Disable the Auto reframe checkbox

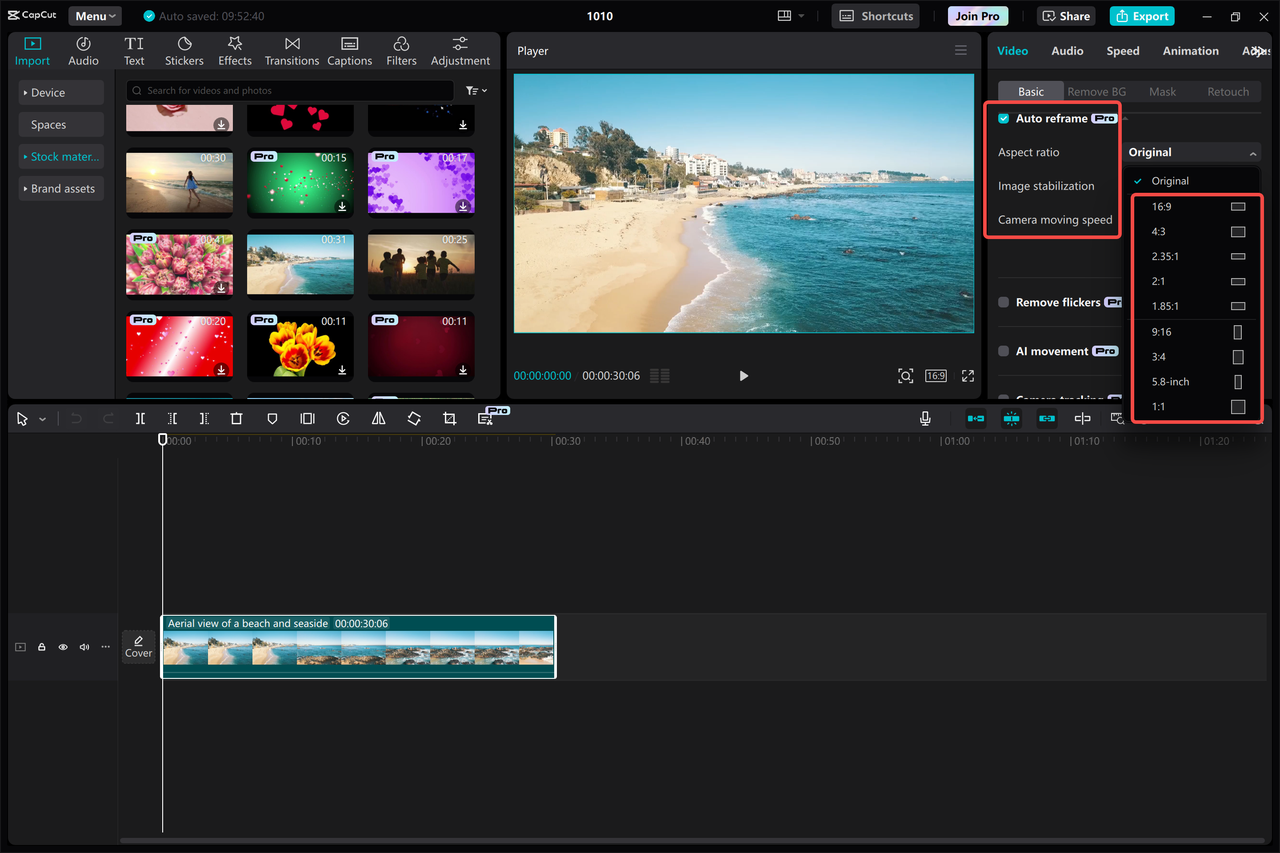(1003, 118)
